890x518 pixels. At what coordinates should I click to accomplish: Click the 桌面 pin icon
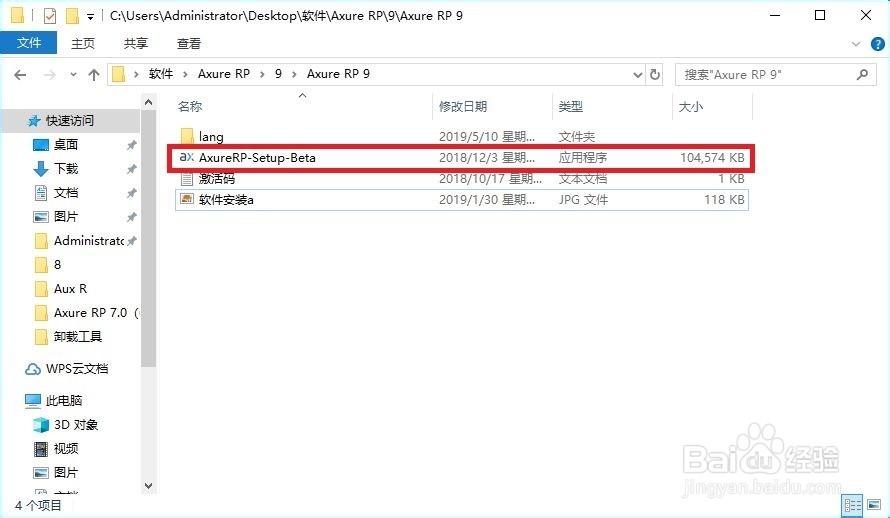pos(131,145)
